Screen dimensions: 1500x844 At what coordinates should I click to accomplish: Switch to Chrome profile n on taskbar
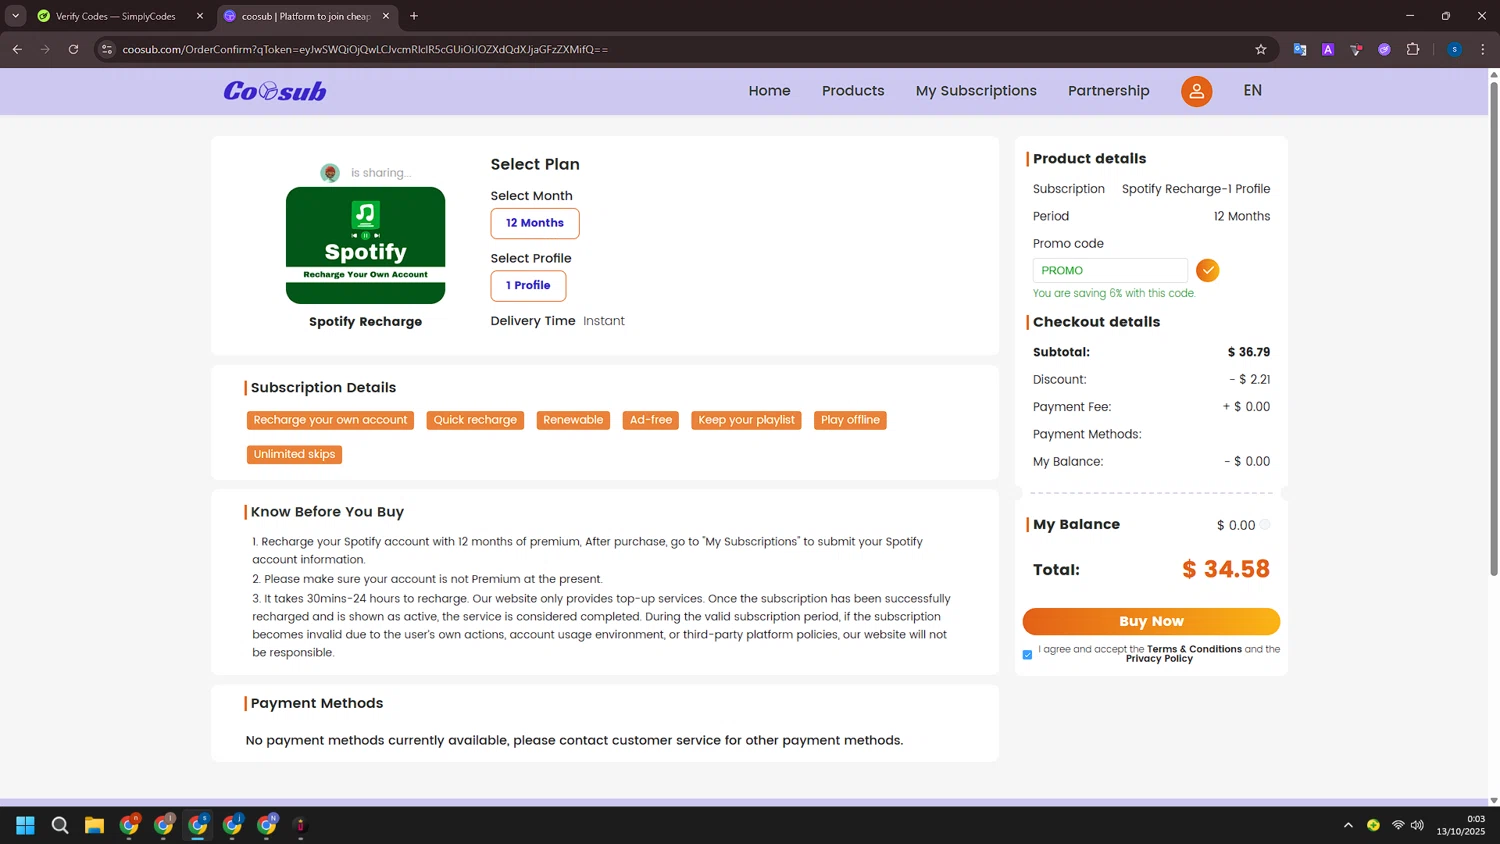coord(129,824)
